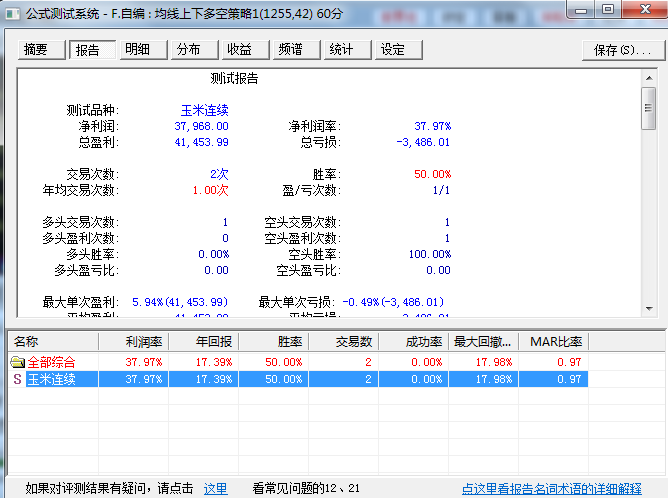Open the 设定 tab
This screenshot has height=498, width=668.
[393, 50]
